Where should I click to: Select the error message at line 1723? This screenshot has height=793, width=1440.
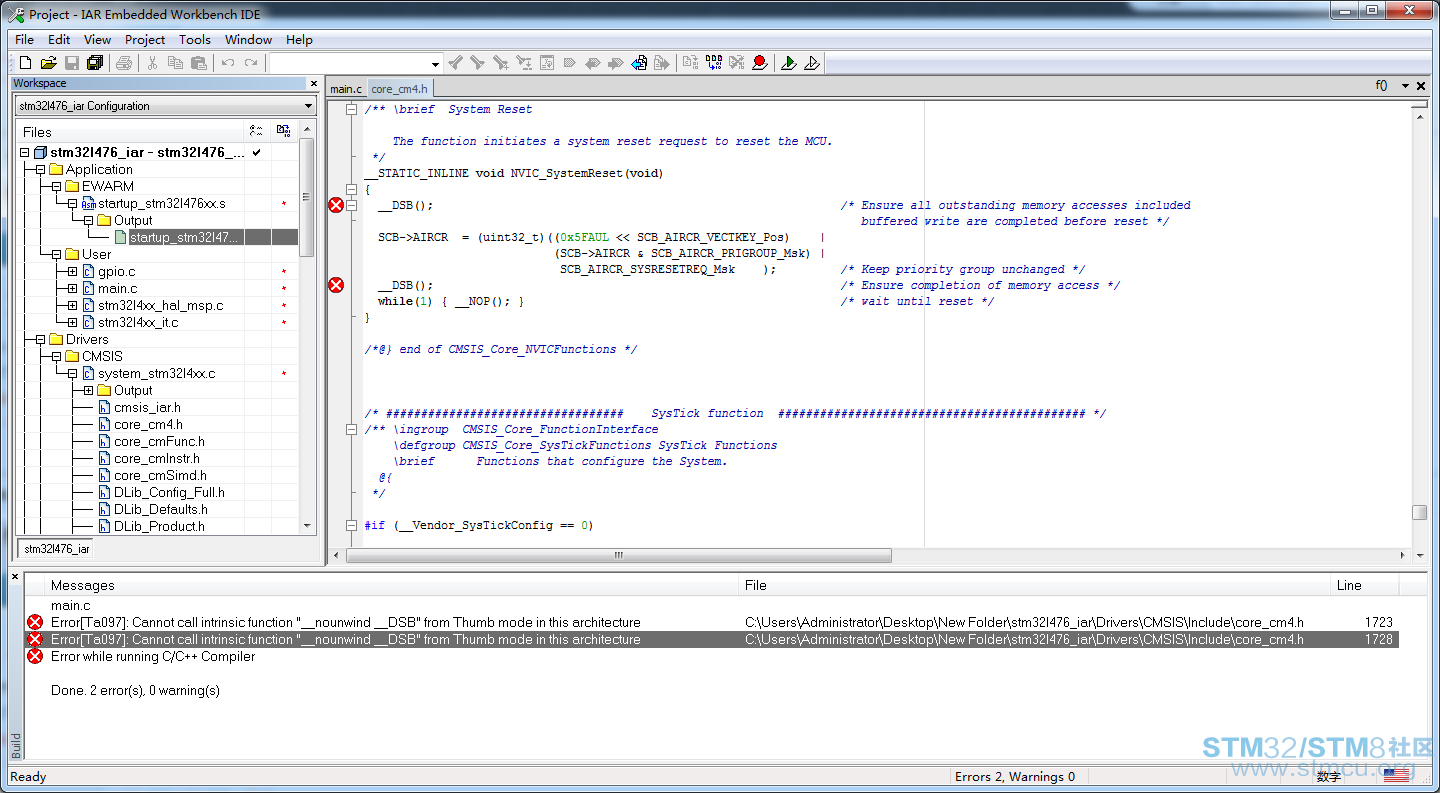(x=711, y=622)
